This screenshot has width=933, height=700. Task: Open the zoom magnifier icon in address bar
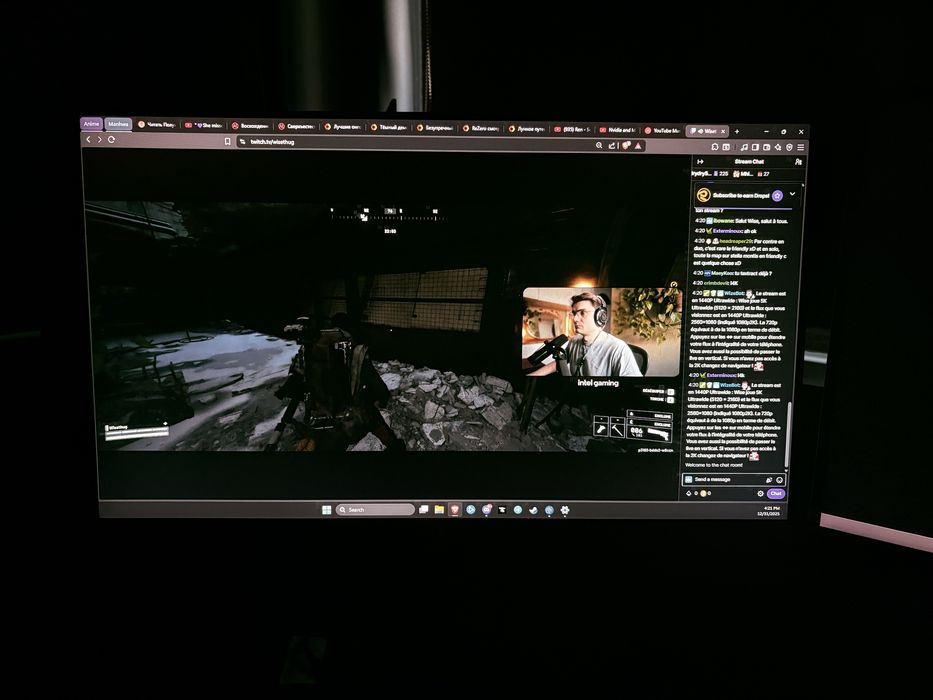pyautogui.click(x=599, y=145)
